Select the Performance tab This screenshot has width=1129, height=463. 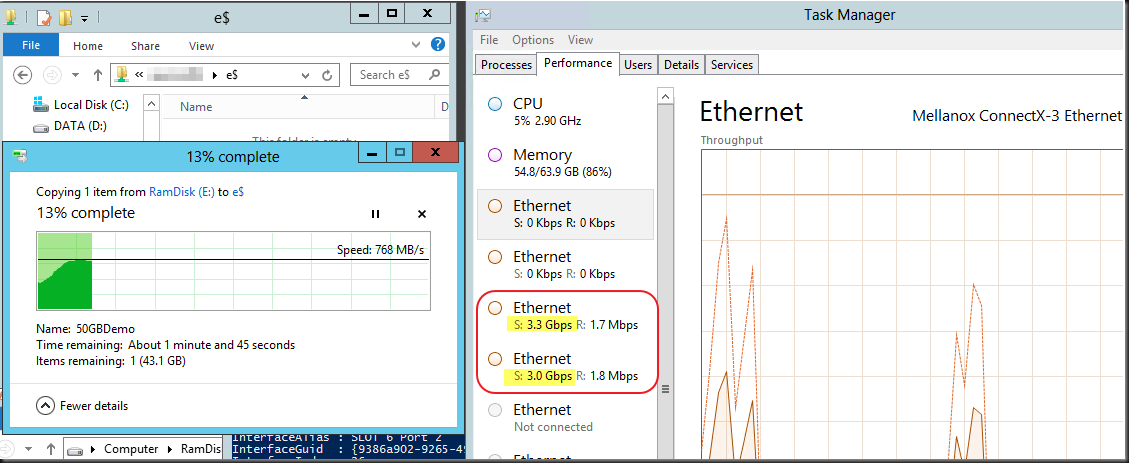click(578, 63)
